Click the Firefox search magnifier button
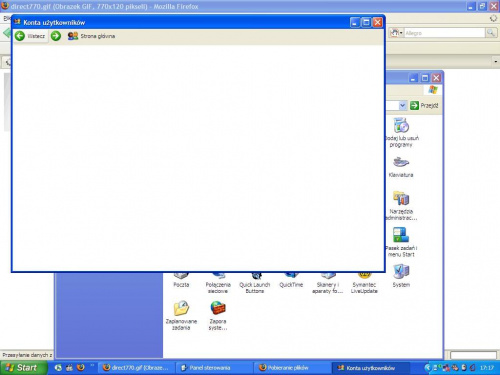Viewport: 500px width, 375px height. point(491,33)
